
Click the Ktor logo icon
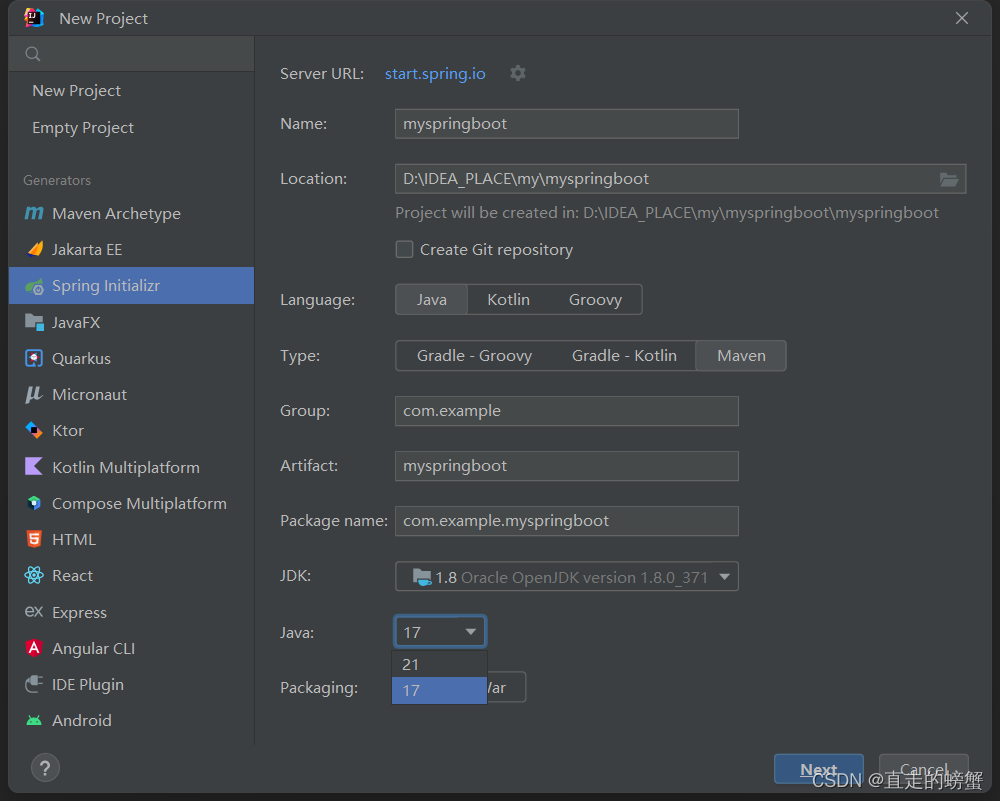pyautogui.click(x=34, y=430)
